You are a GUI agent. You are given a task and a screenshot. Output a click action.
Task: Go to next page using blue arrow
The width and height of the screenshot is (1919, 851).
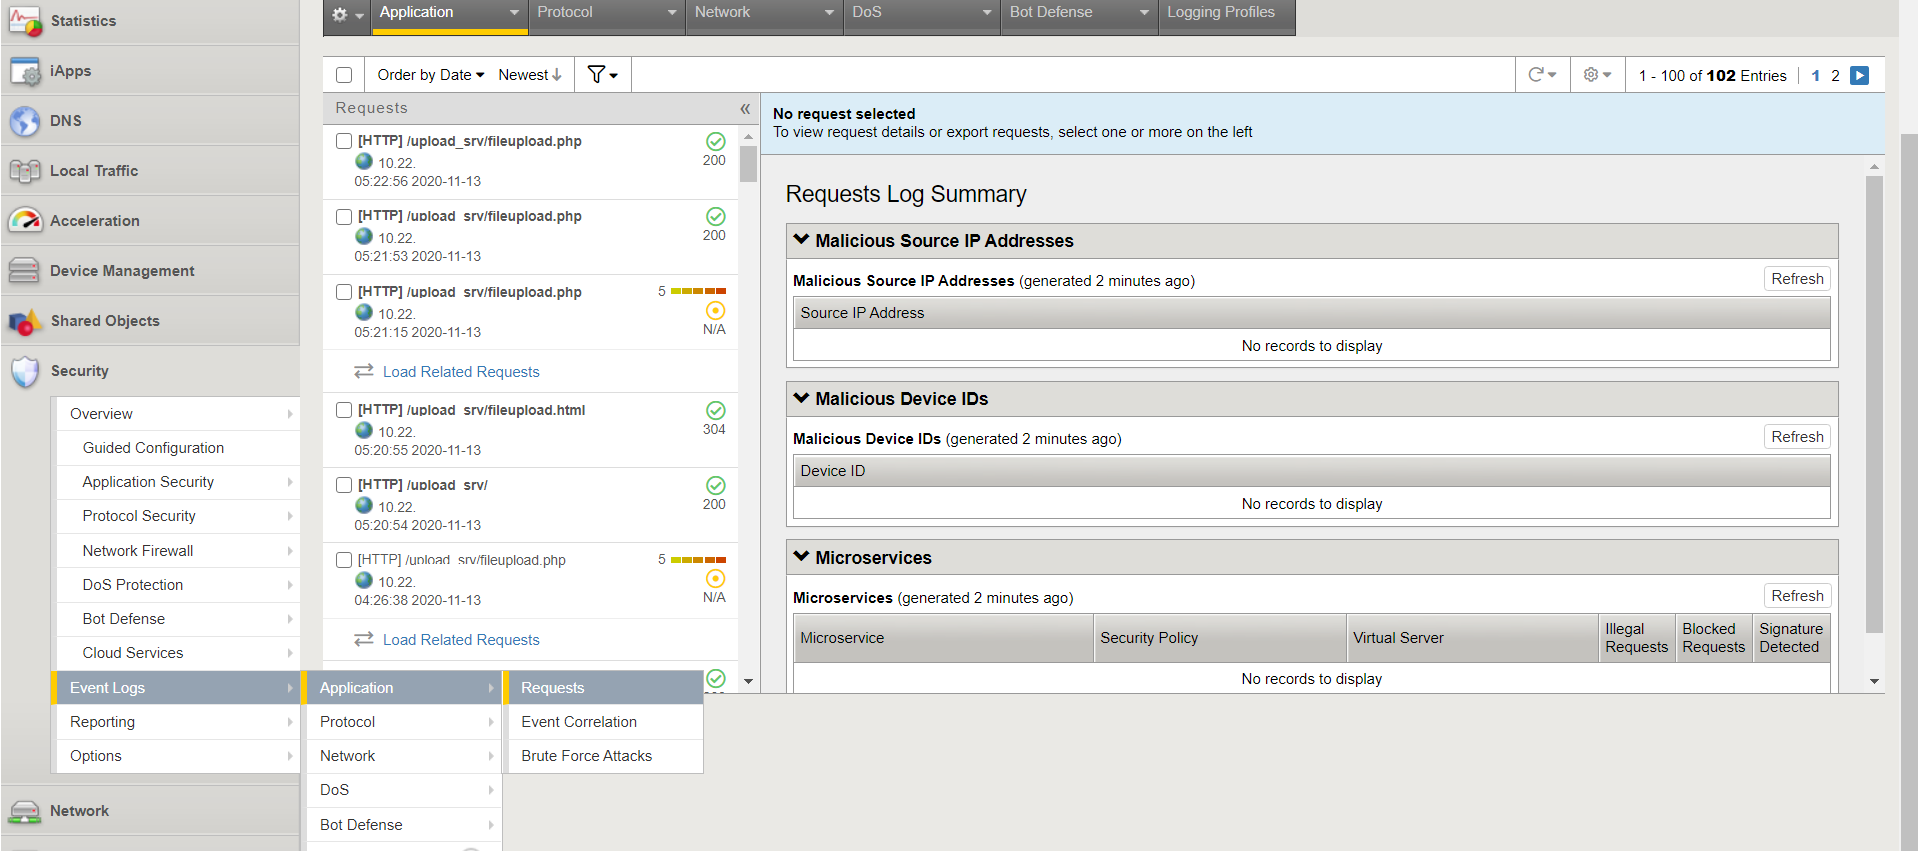point(1860,76)
